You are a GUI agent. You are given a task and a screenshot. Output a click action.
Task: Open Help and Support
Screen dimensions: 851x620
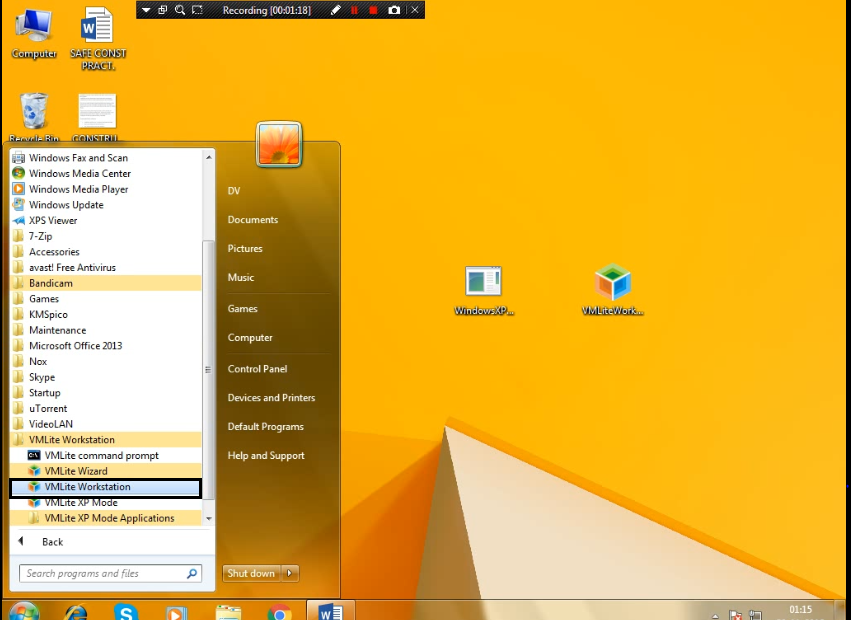pos(266,455)
